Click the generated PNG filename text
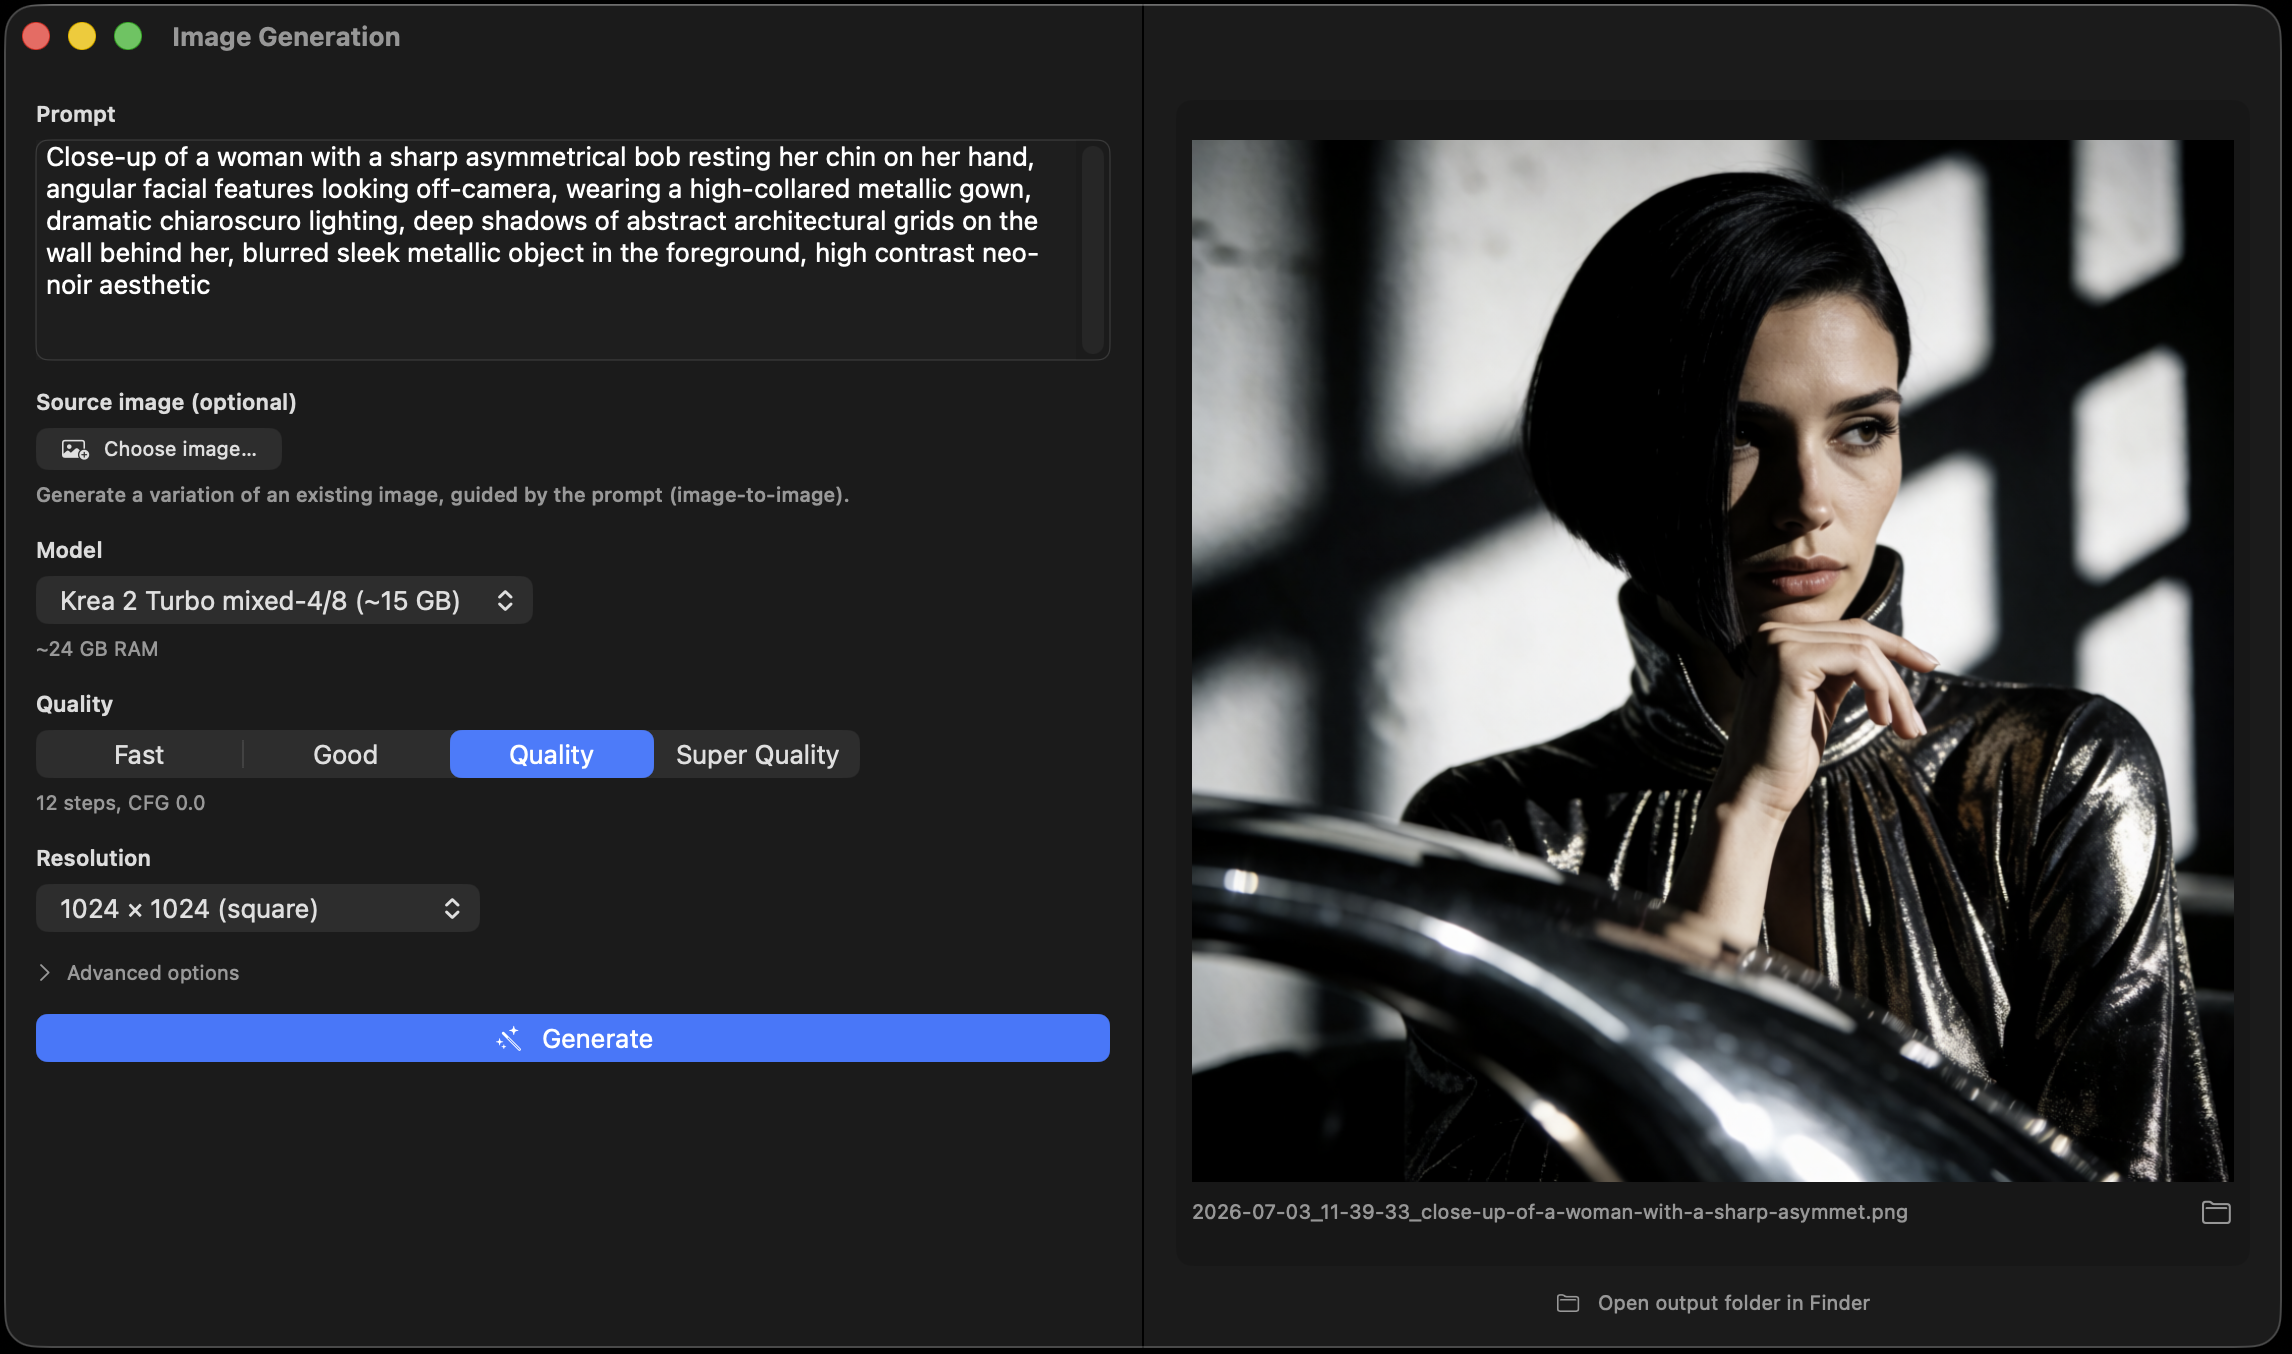 click(1549, 1212)
